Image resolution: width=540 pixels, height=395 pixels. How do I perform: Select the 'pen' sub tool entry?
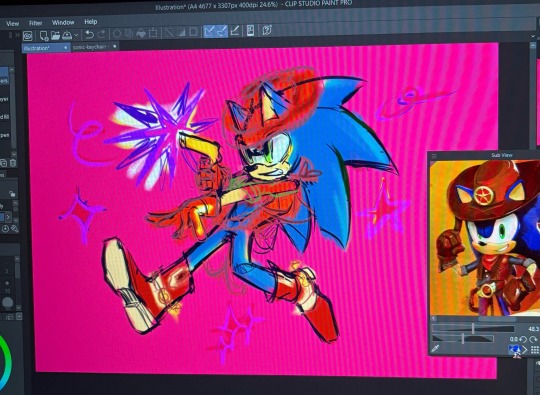click(5, 135)
